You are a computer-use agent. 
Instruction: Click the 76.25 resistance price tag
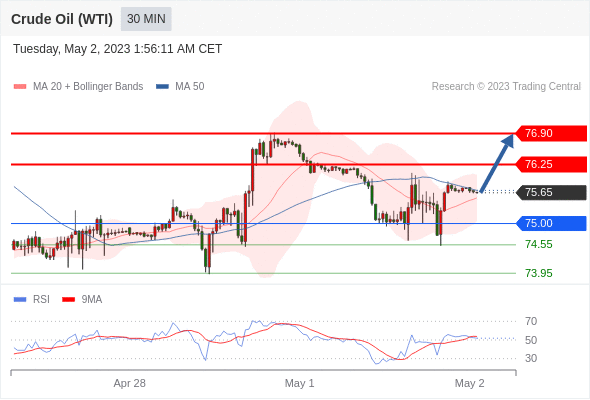(x=551, y=164)
